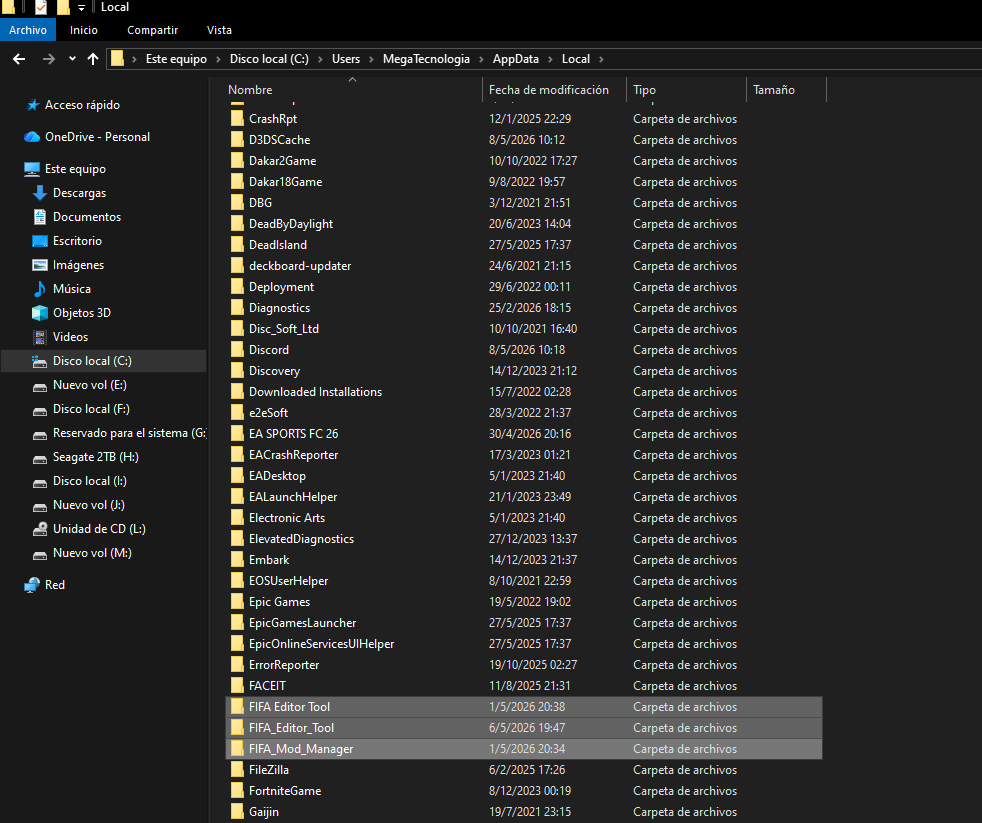Click the Imágenes sidebar icon

click(39, 265)
